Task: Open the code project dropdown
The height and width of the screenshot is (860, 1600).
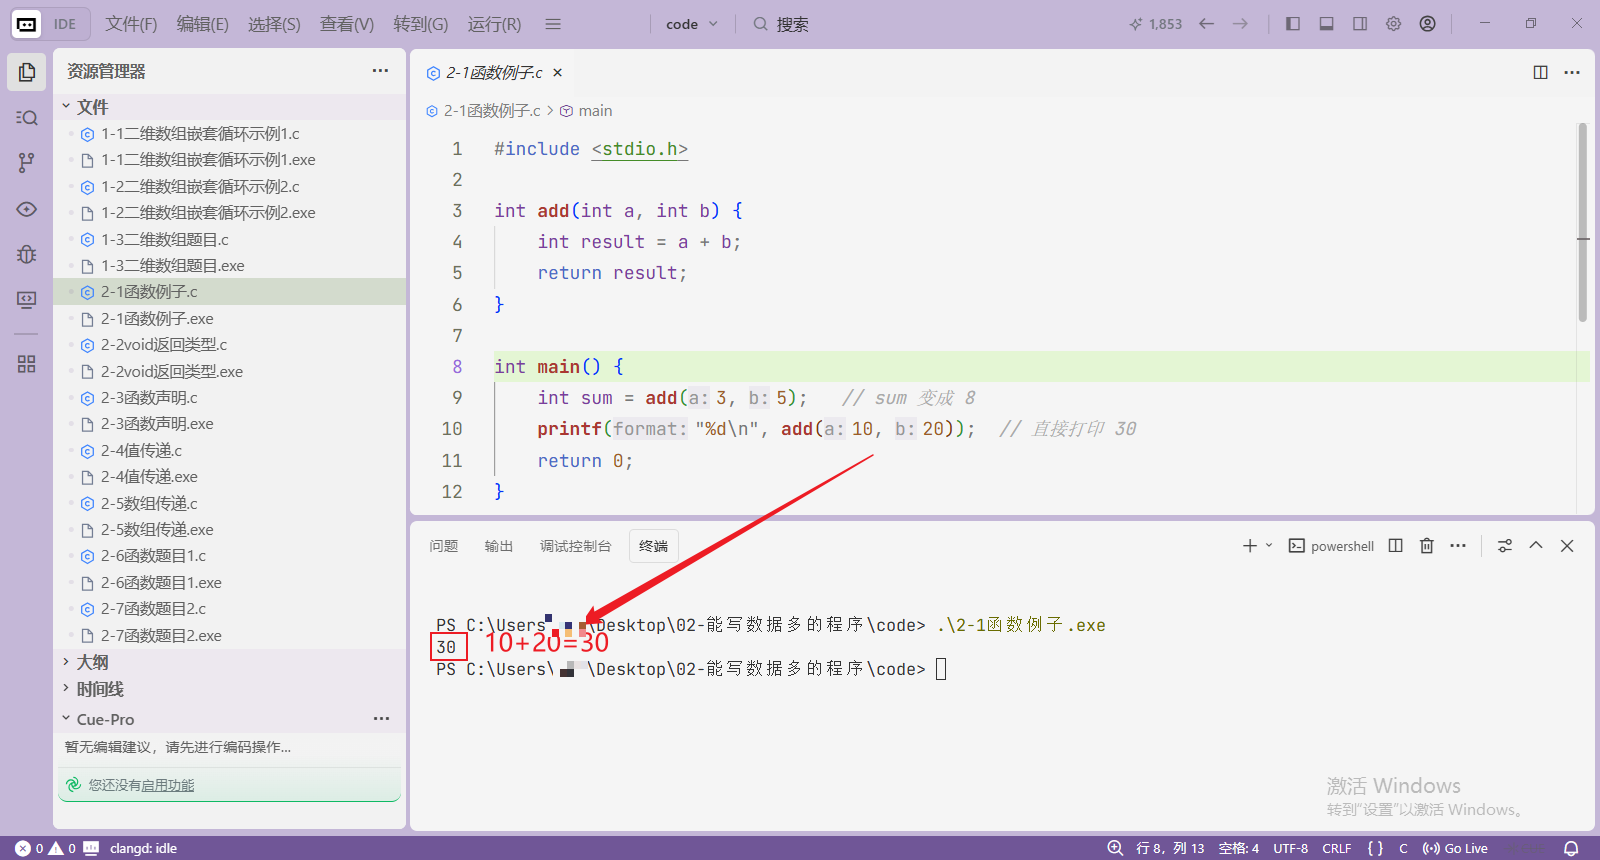Action: 692,24
